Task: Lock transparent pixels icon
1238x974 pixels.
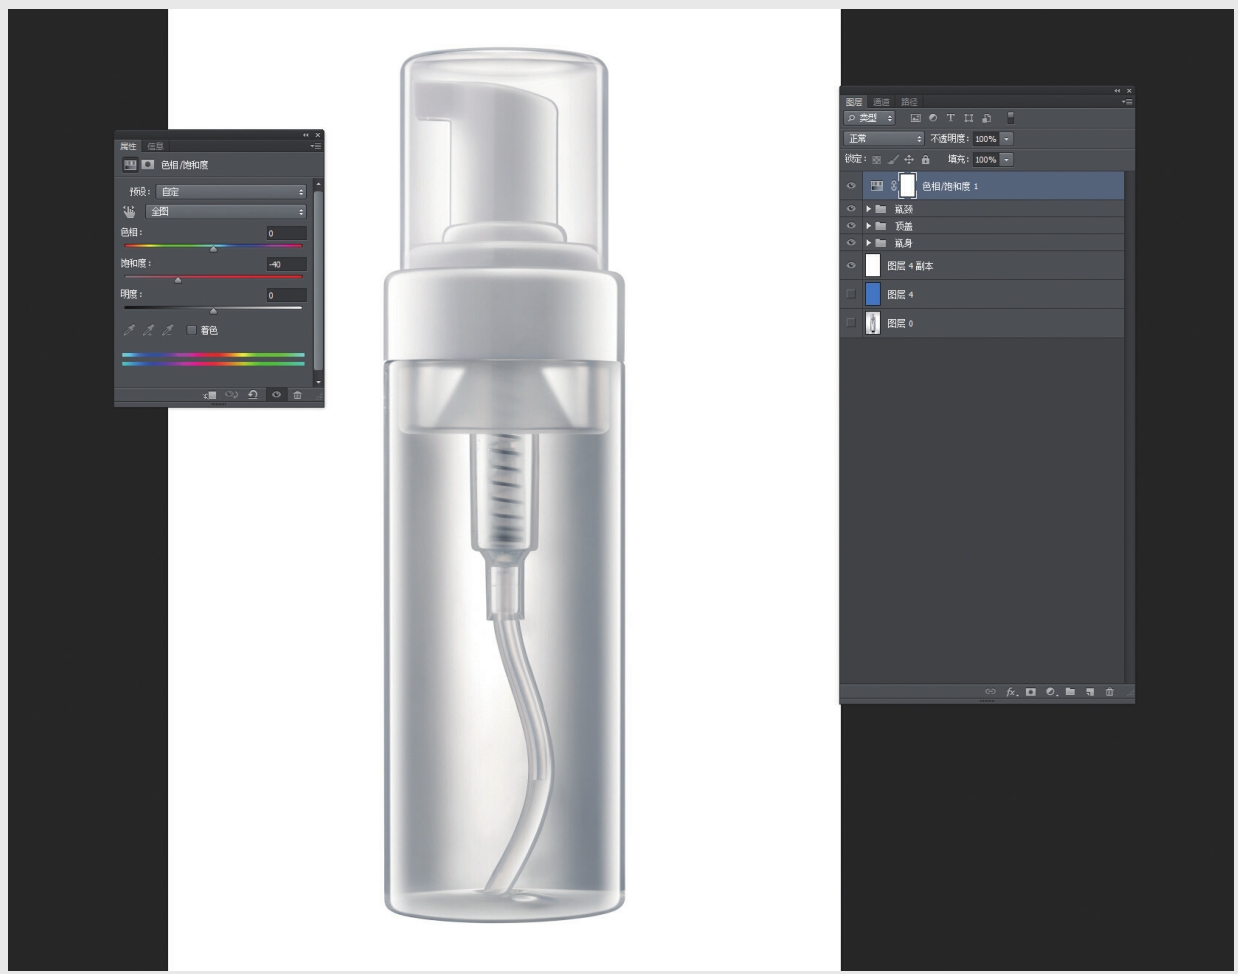Action: [x=877, y=159]
